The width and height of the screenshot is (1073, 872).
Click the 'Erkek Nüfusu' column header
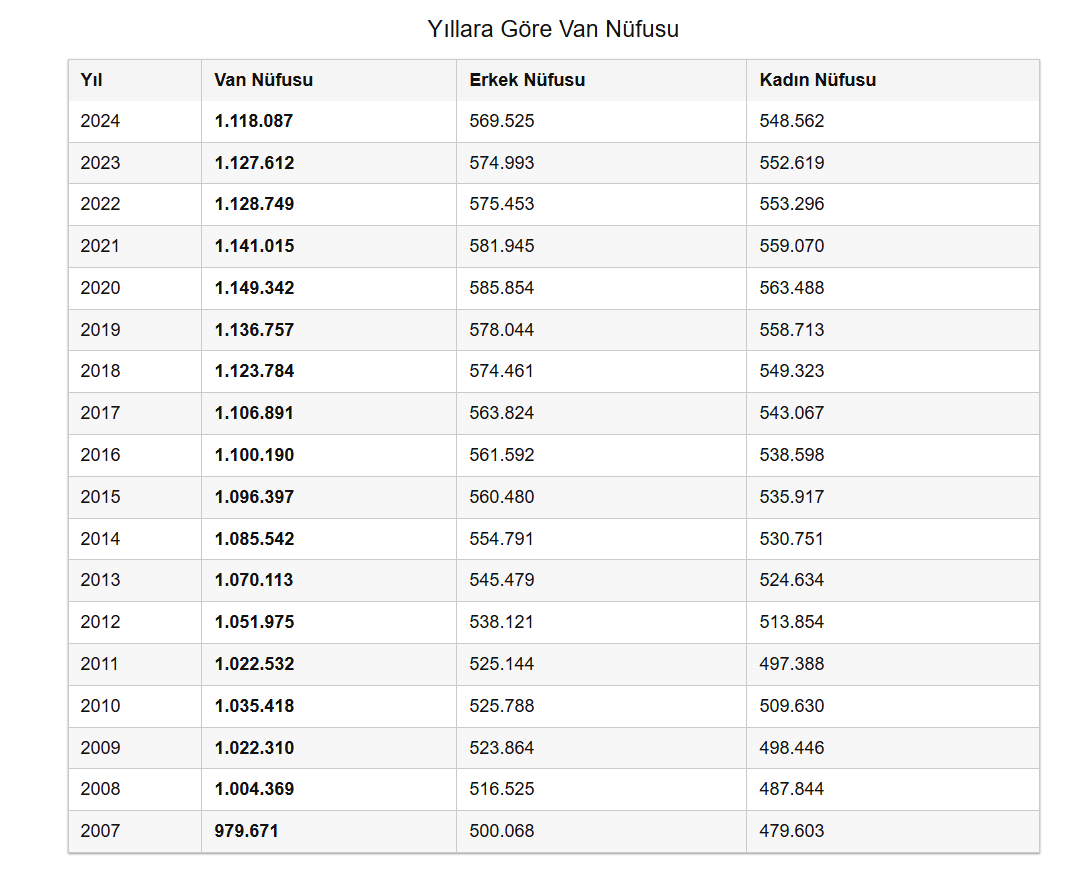(x=527, y=80)
